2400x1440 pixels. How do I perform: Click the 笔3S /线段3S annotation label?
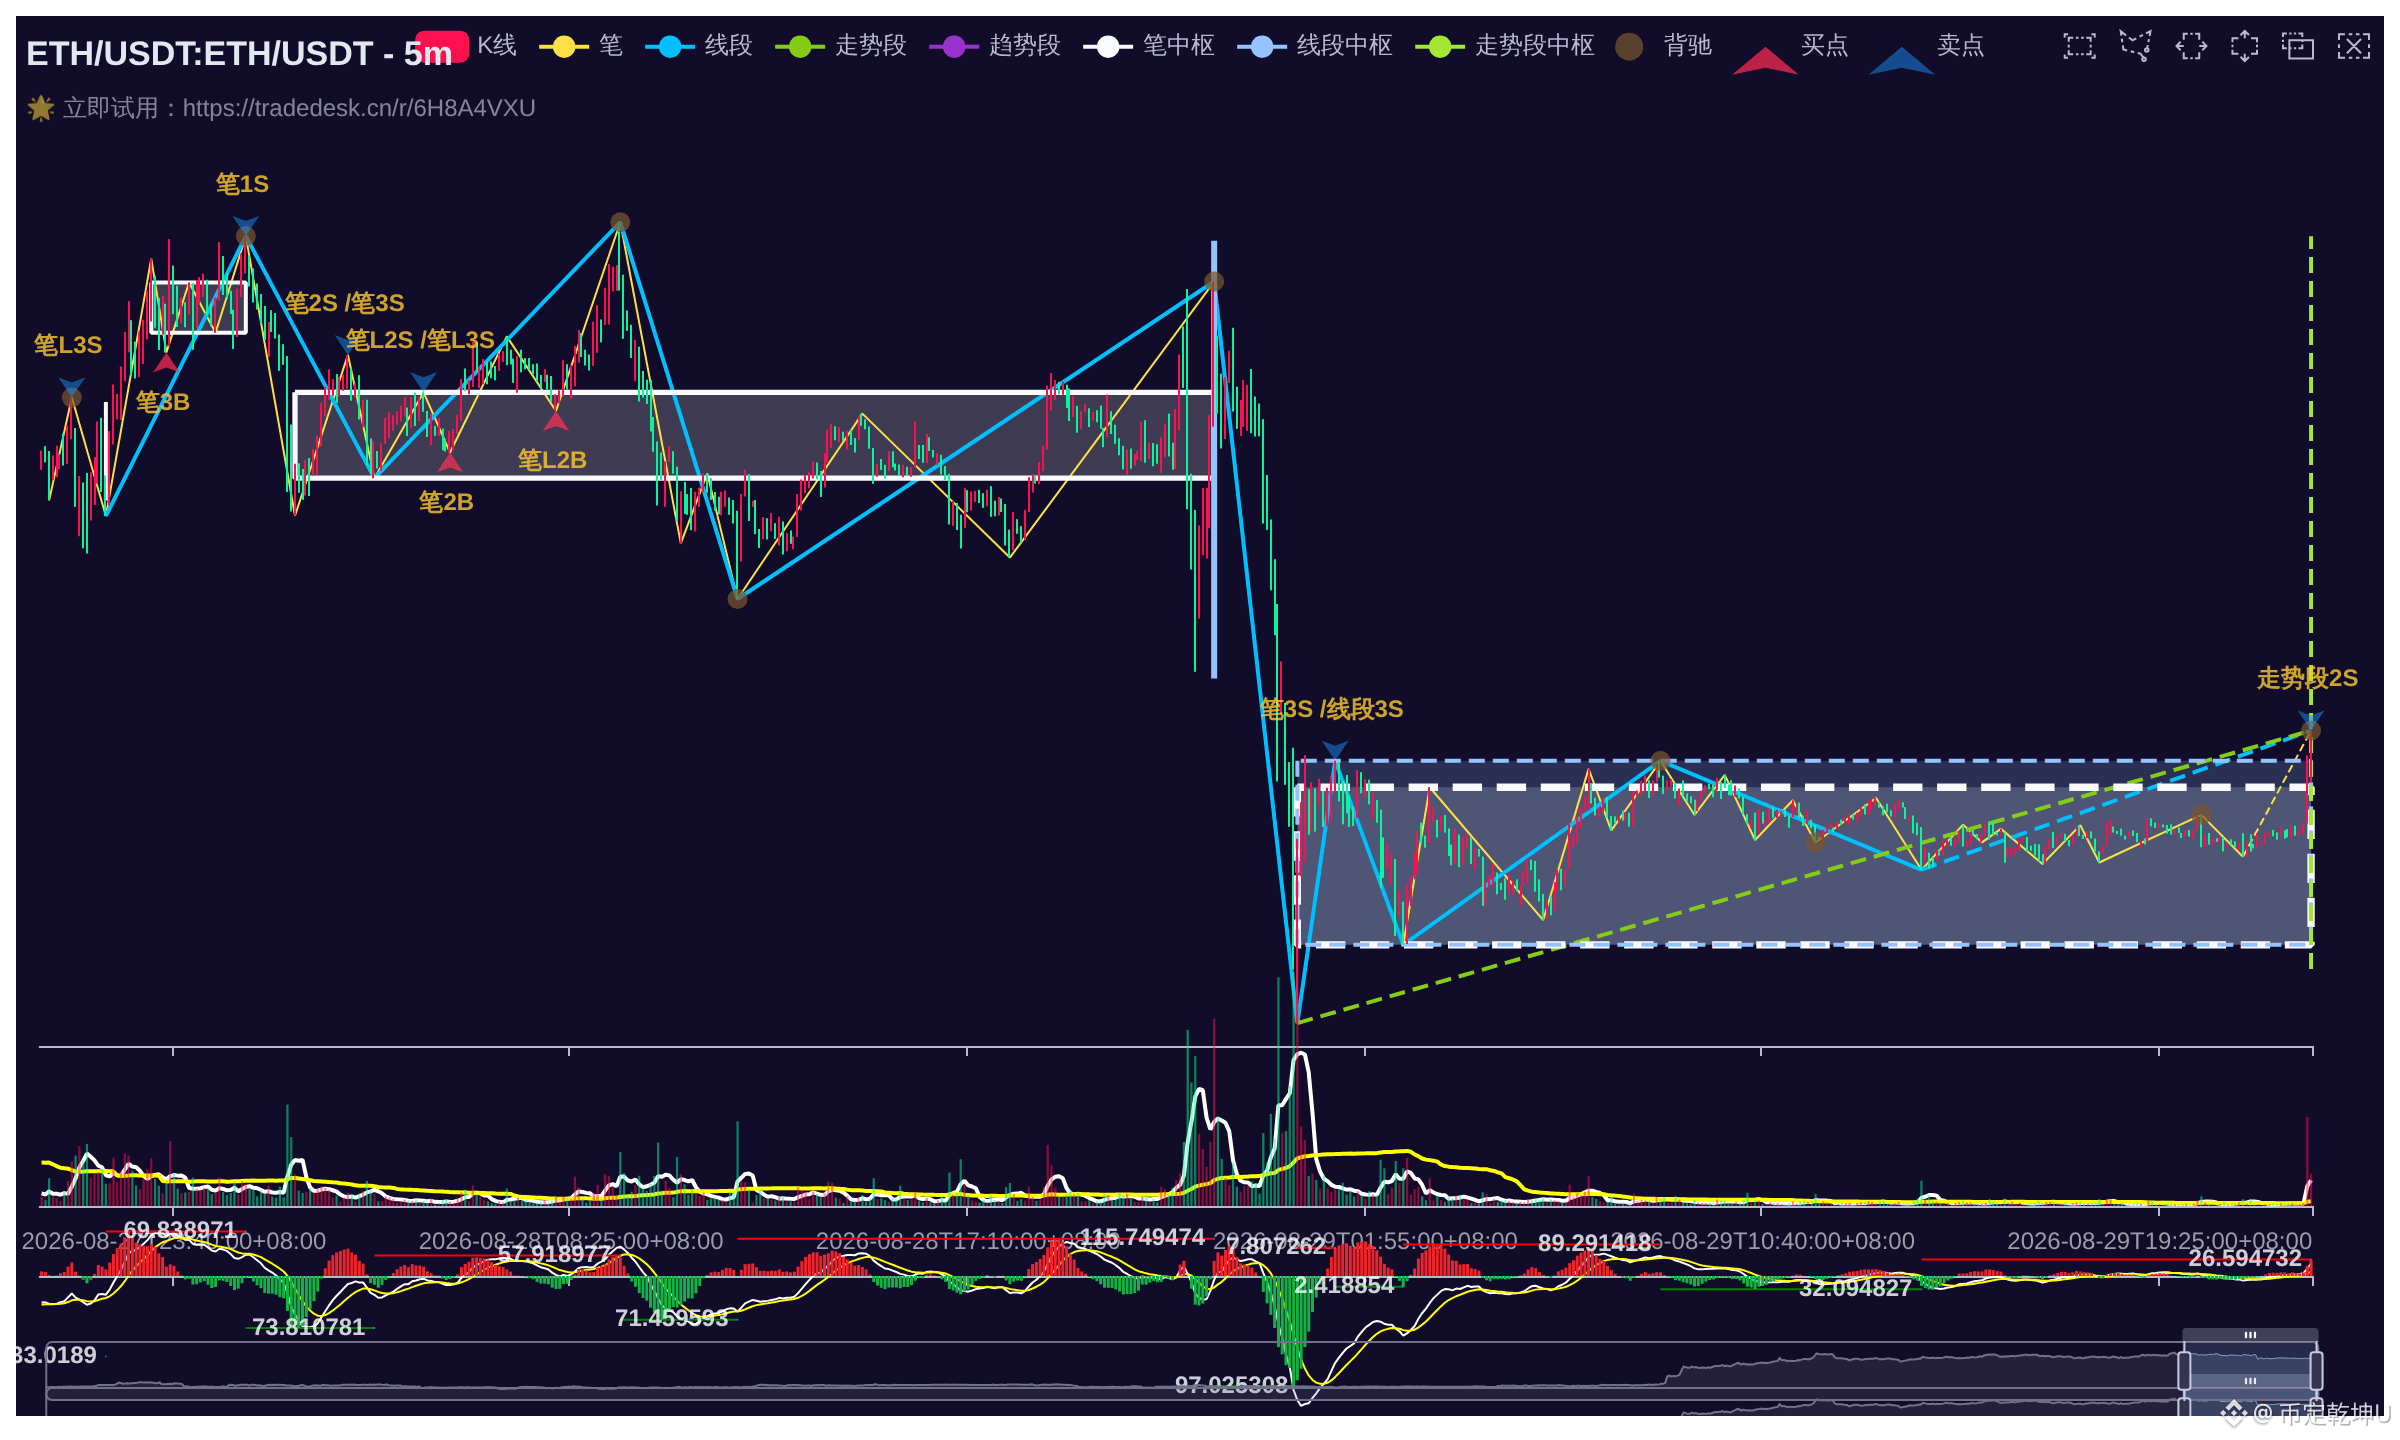[x=1331, y=709]
